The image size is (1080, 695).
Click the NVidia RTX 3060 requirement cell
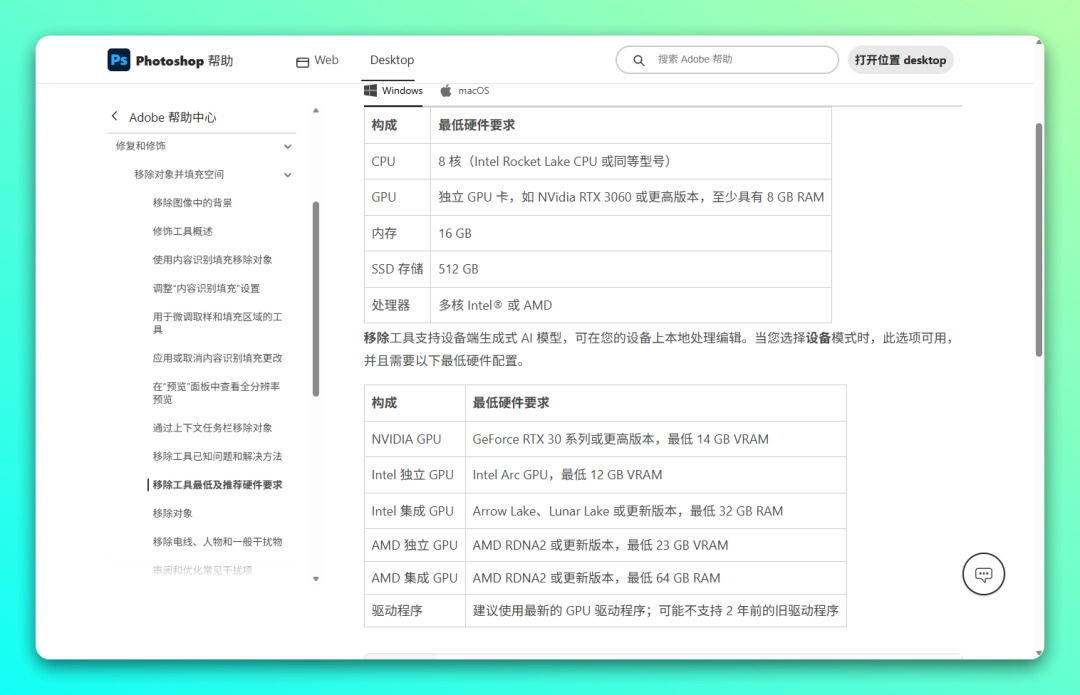click(x=631, y=197)
